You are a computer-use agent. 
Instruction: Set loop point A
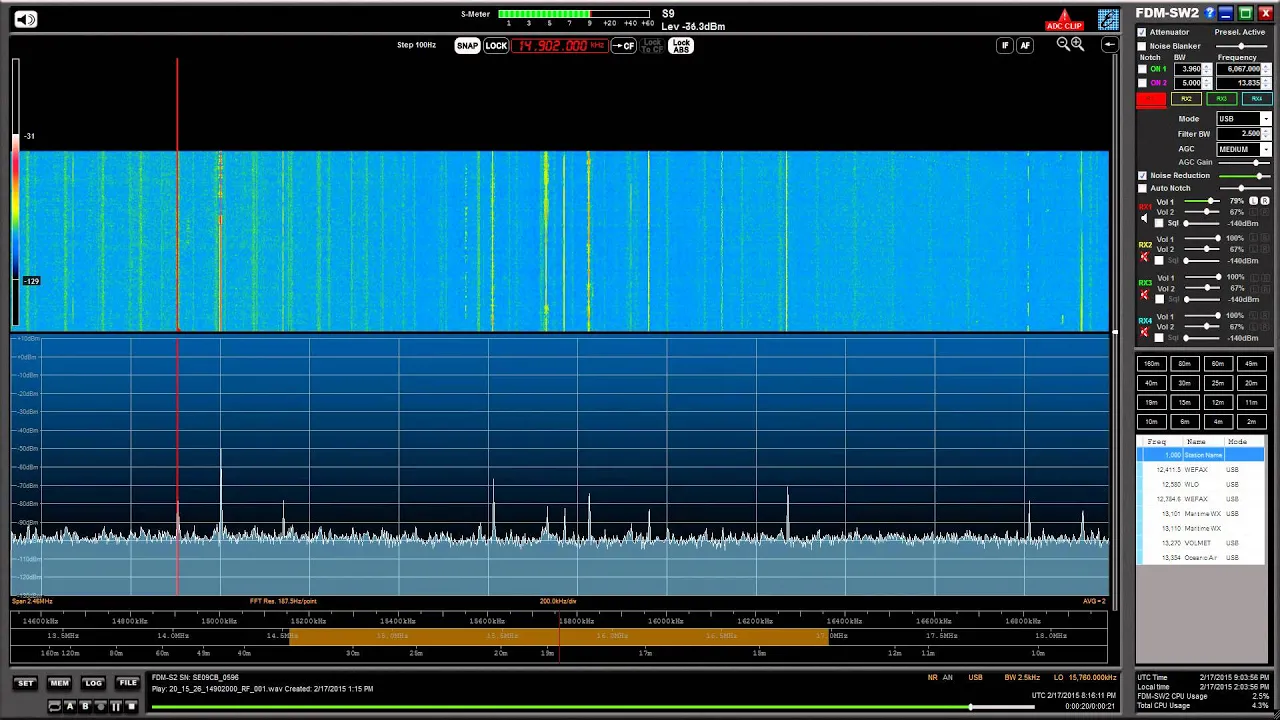70,706
